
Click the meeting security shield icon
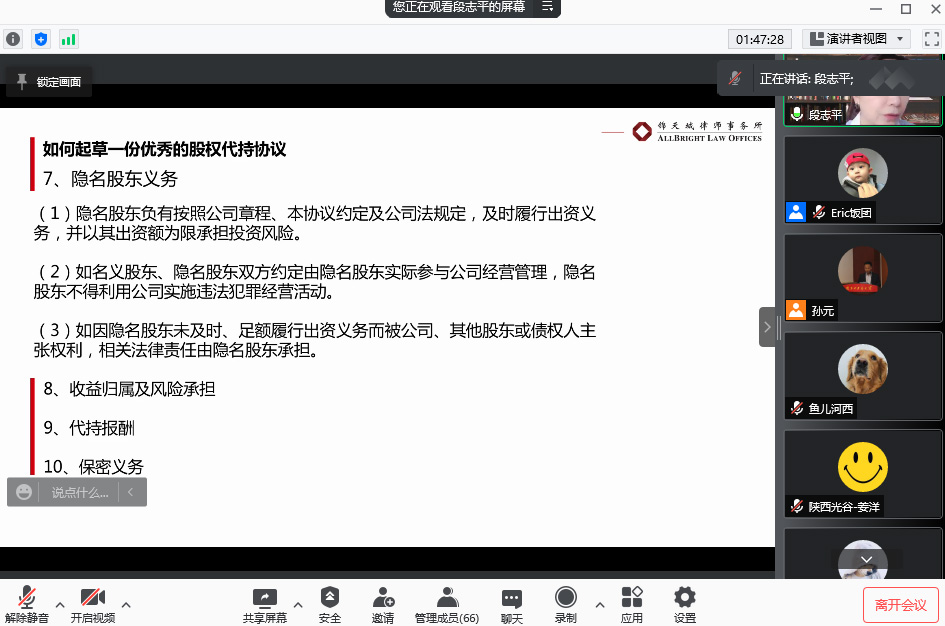point(40,38)
